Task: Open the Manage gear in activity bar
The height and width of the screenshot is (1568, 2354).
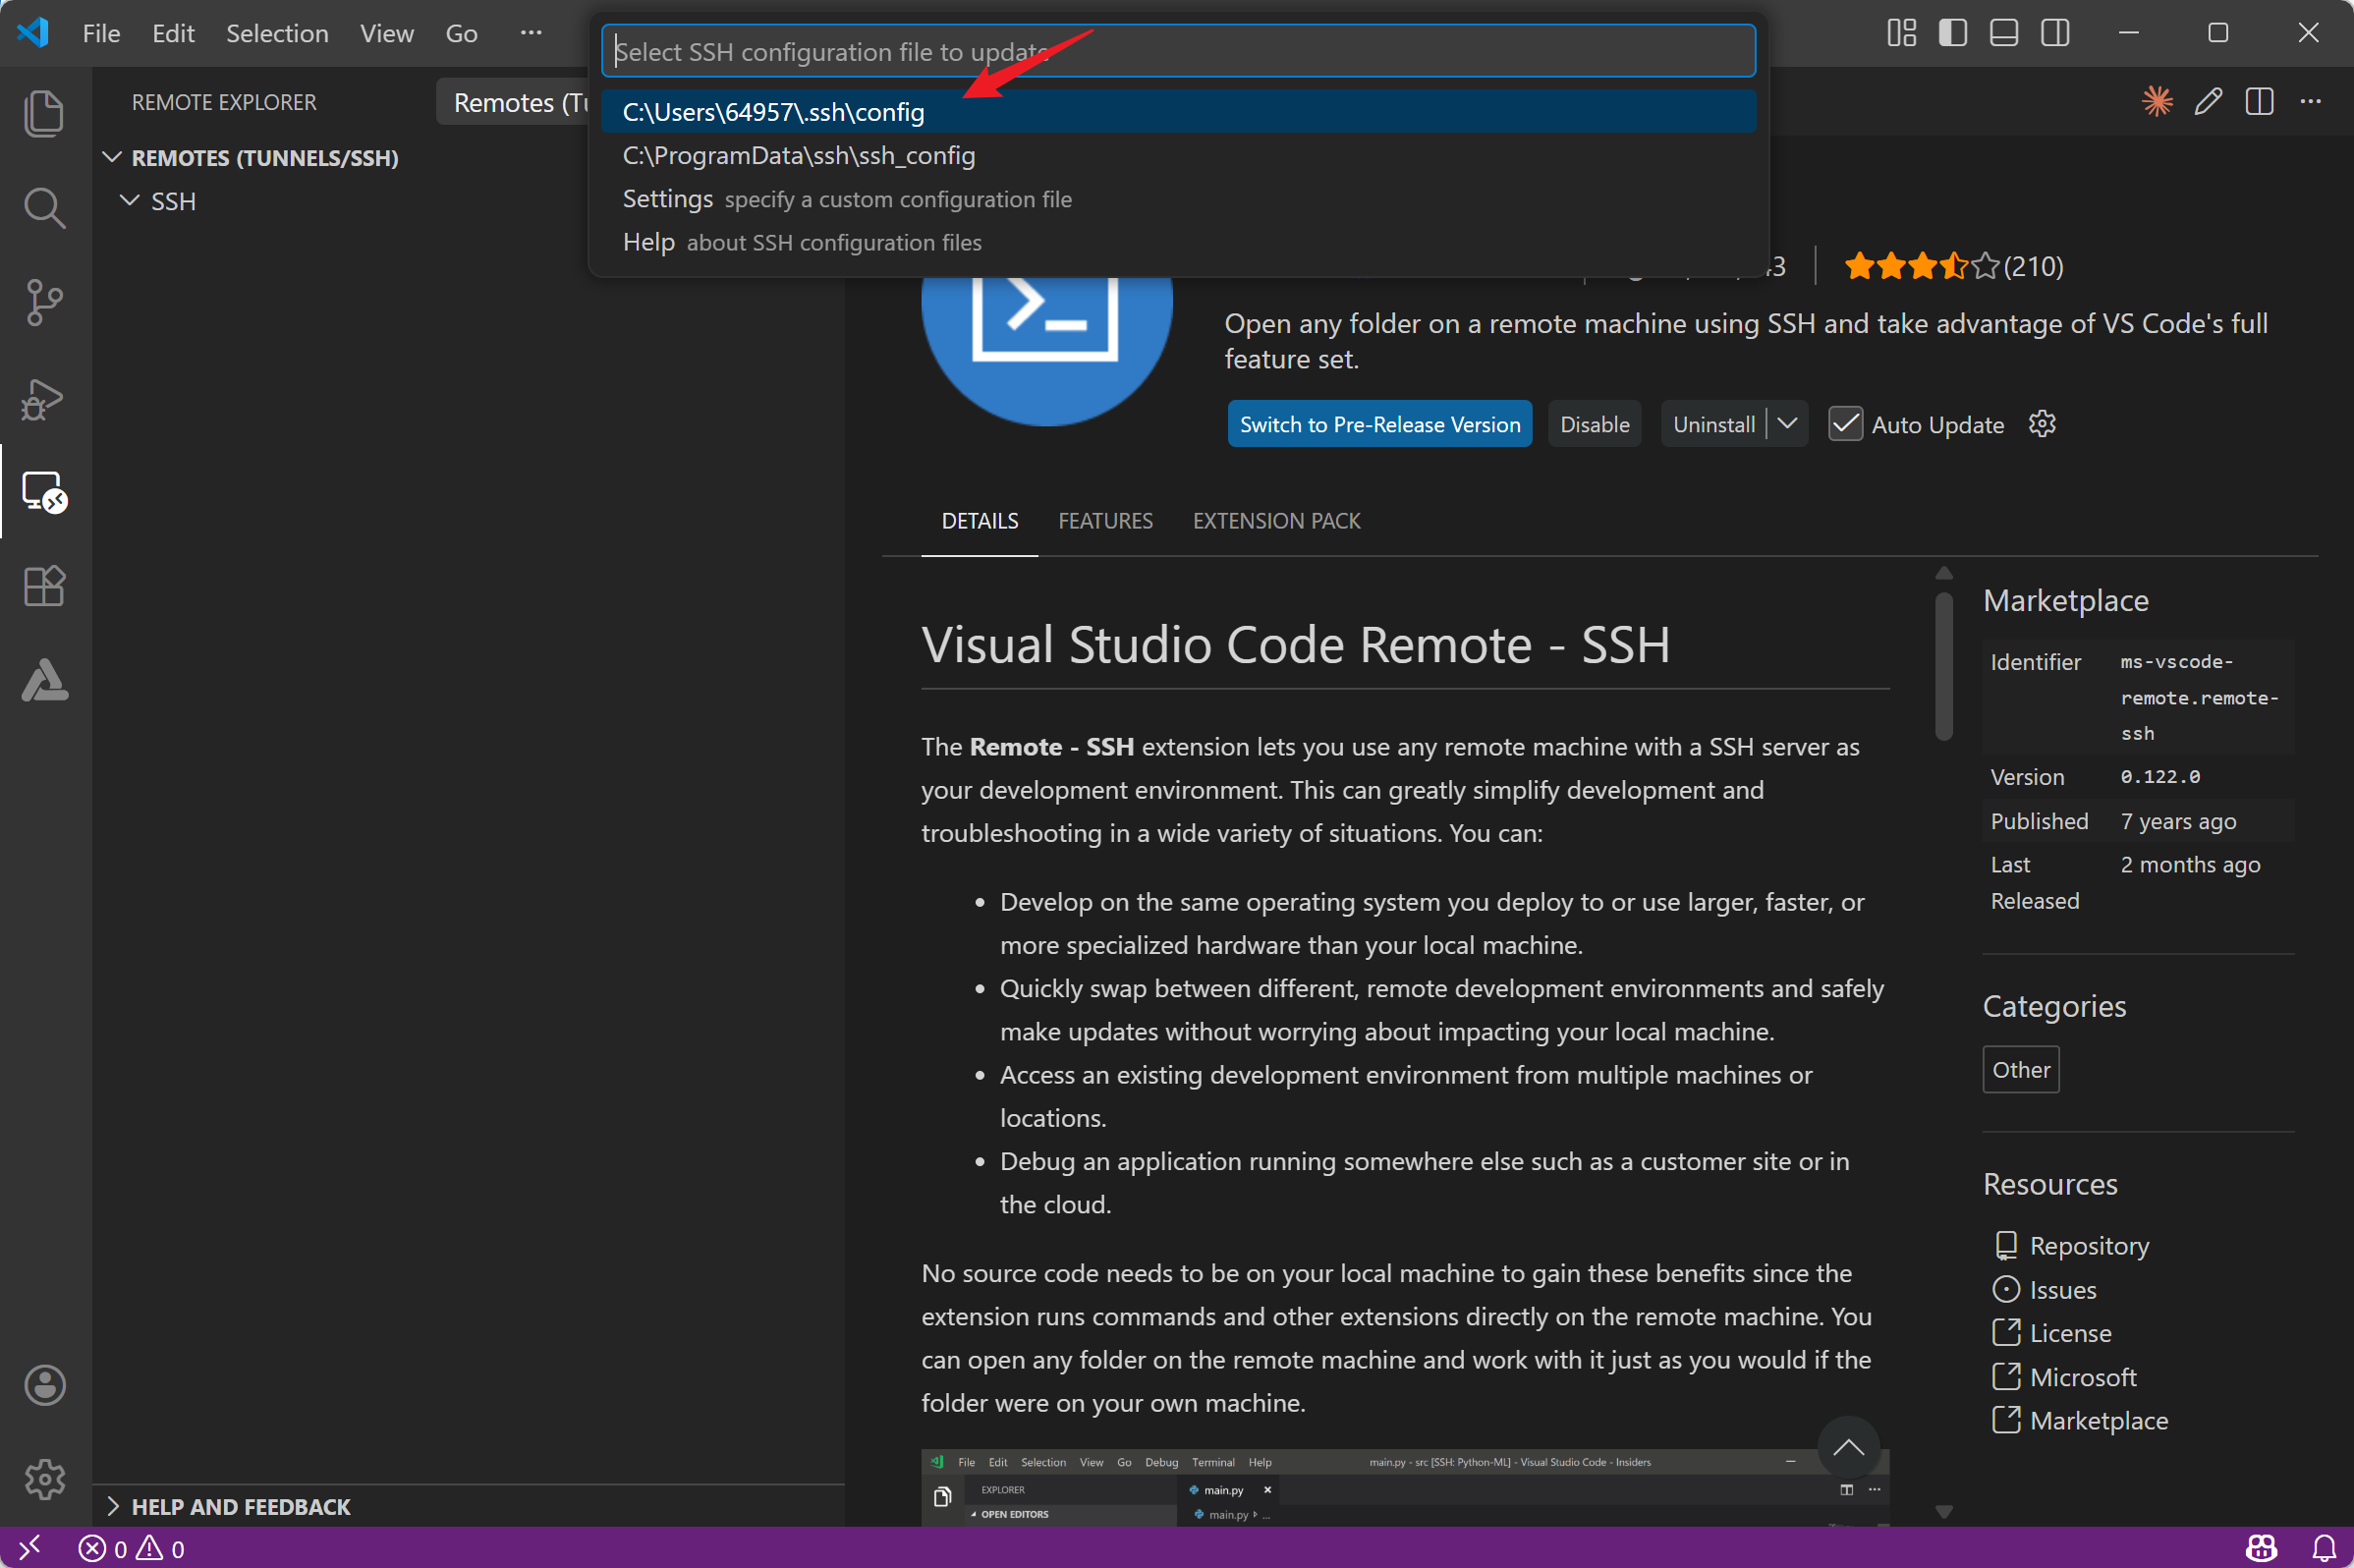Action: 44,1478
